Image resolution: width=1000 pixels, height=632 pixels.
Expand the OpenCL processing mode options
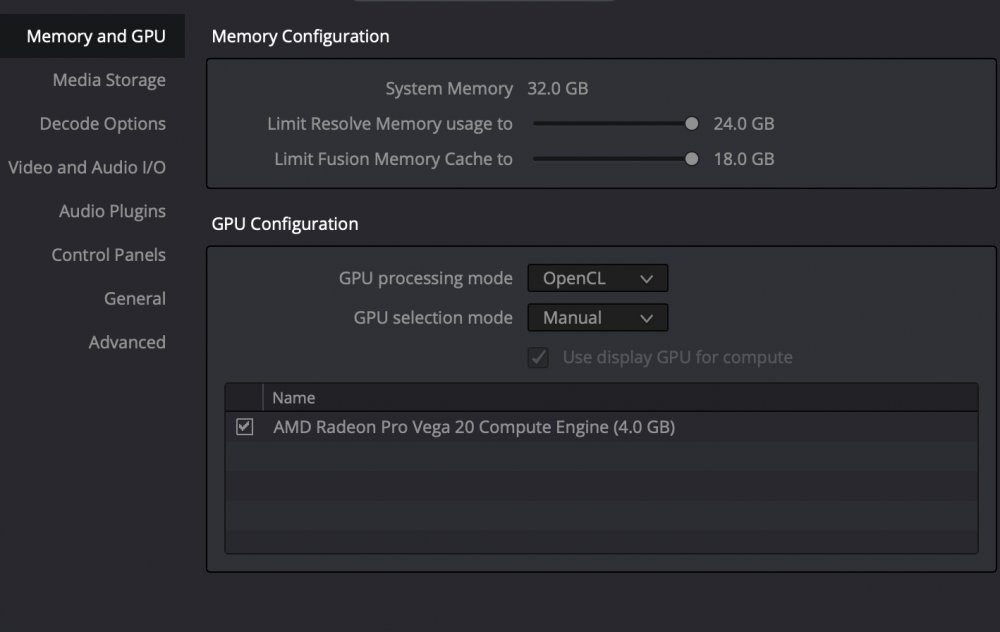[x=597, y=278]
